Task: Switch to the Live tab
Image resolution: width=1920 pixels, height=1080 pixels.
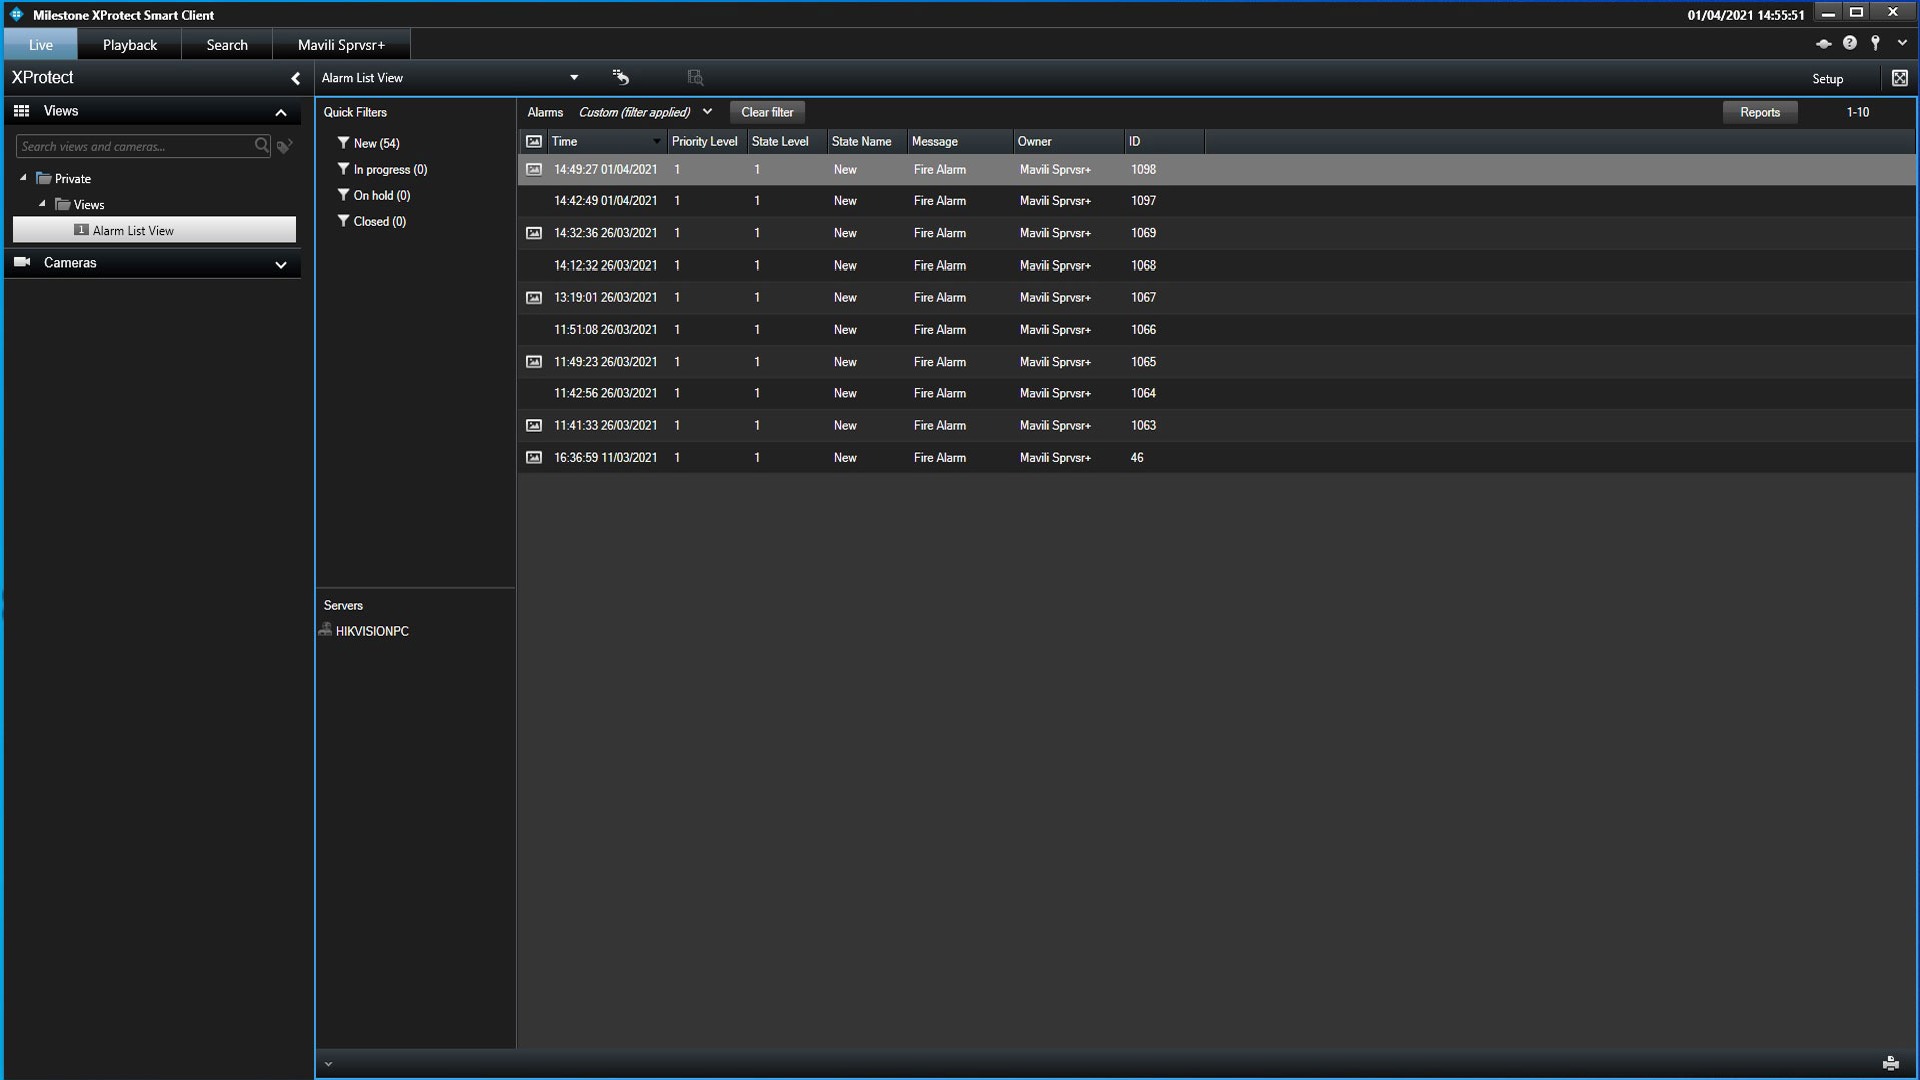Action: point(40,45)
